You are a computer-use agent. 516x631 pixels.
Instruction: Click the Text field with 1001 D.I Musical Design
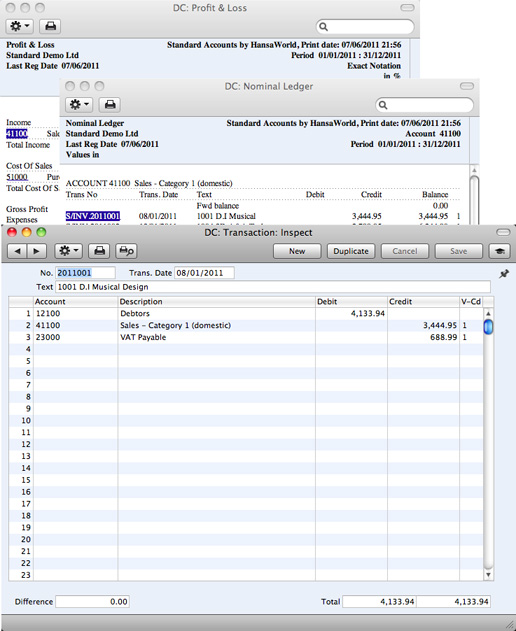pyautogui.click(x=273, y=287)
